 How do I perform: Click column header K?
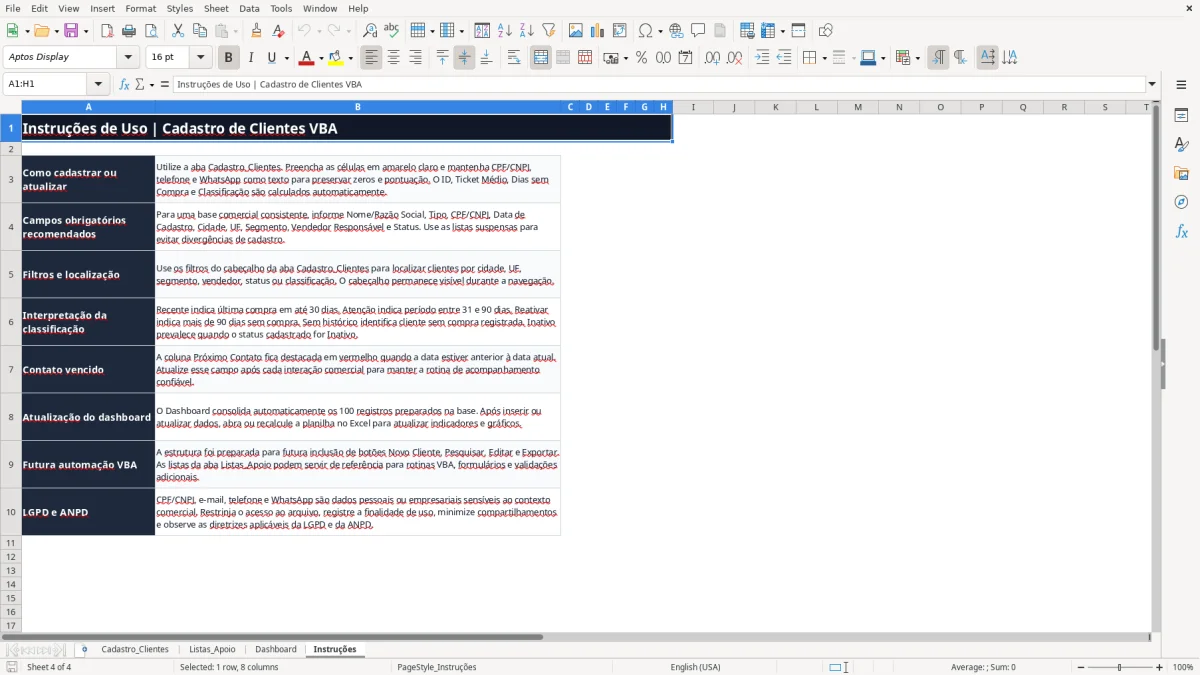pyautogui.click(x=775, y=107)
